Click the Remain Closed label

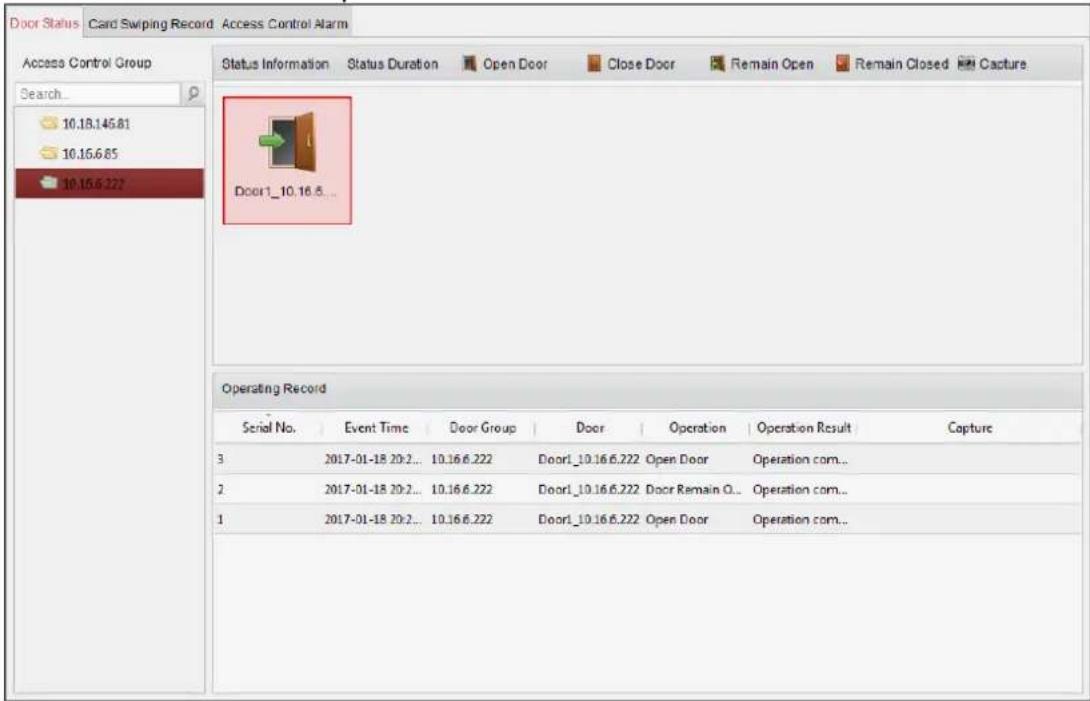click(902, 64)
